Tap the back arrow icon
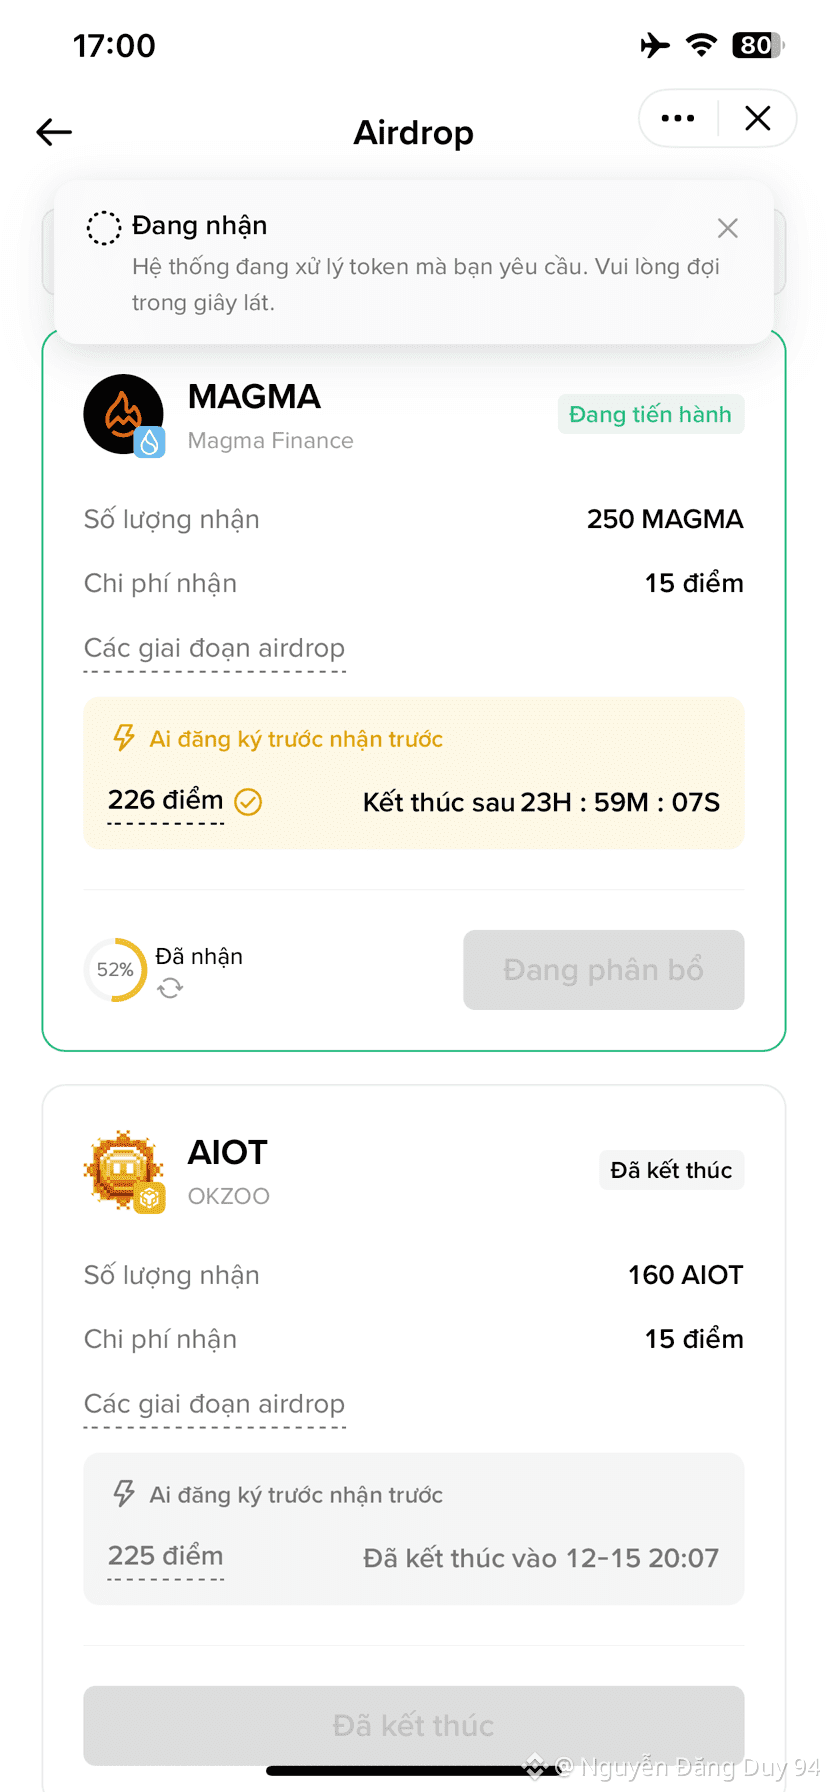Viewport: 828px width, 1792px height. pos(54,132)
